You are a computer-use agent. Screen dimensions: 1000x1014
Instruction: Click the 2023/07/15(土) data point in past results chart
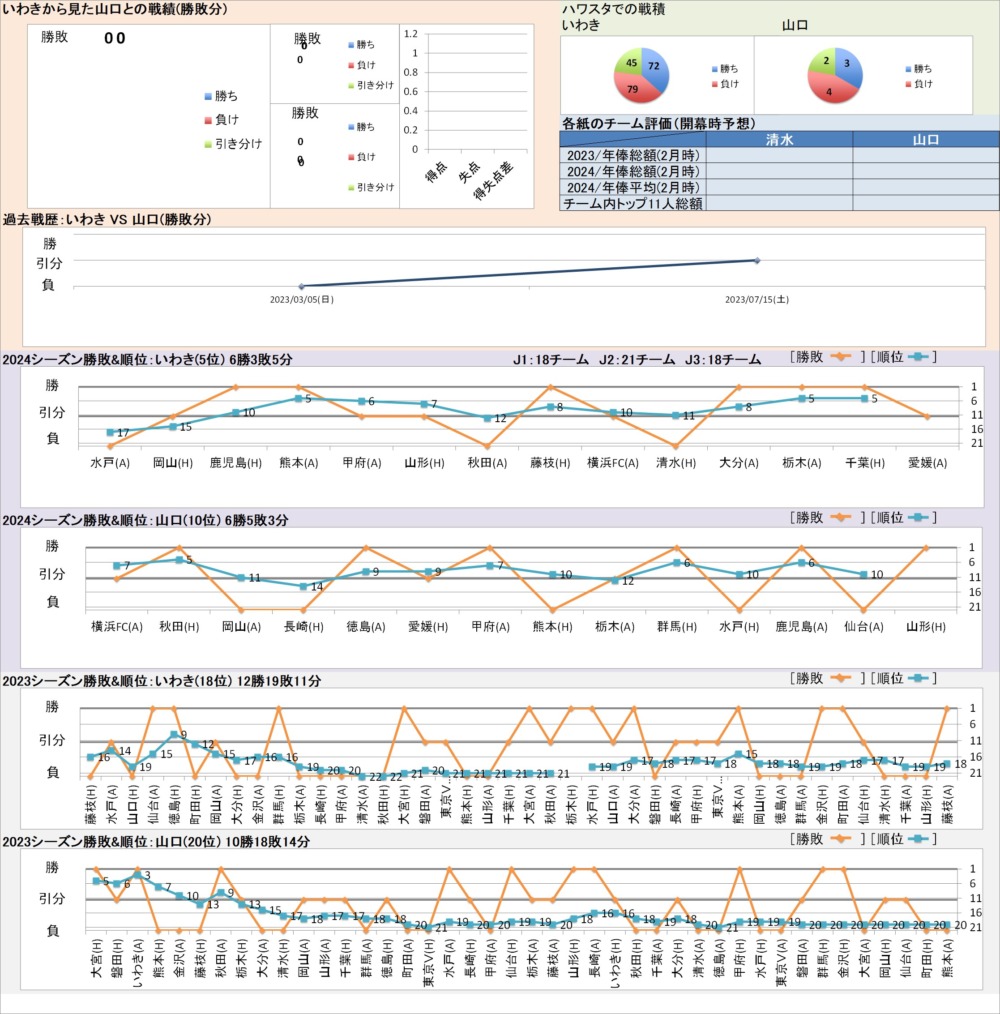(757, 261)
